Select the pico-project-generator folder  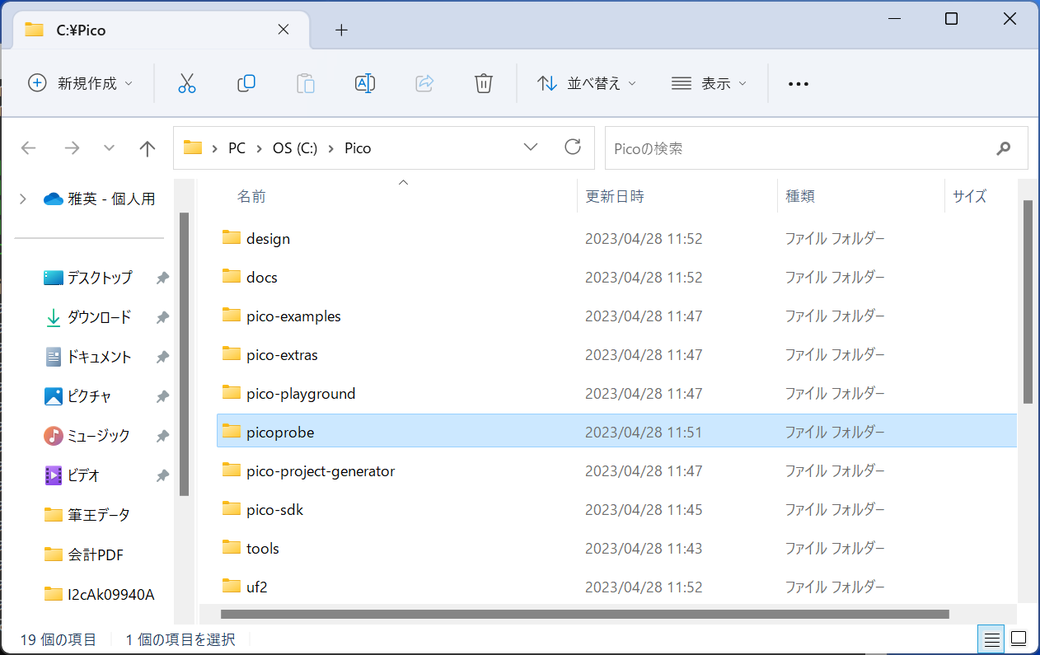point(320,471)
